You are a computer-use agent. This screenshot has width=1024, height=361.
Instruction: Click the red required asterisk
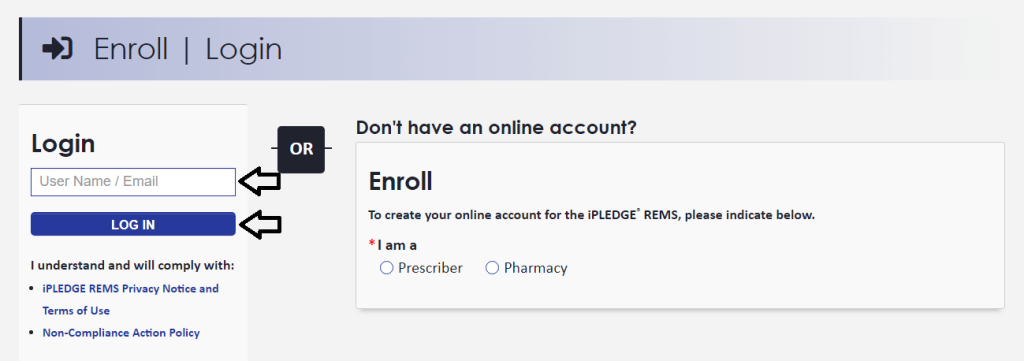[372, 243]
